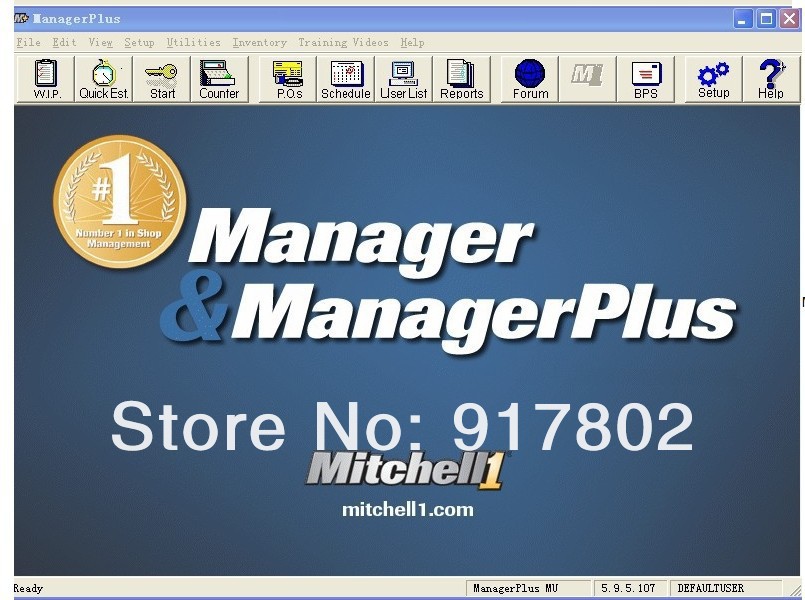Open the Schedule calendar
805x600 pixels.
346,79
